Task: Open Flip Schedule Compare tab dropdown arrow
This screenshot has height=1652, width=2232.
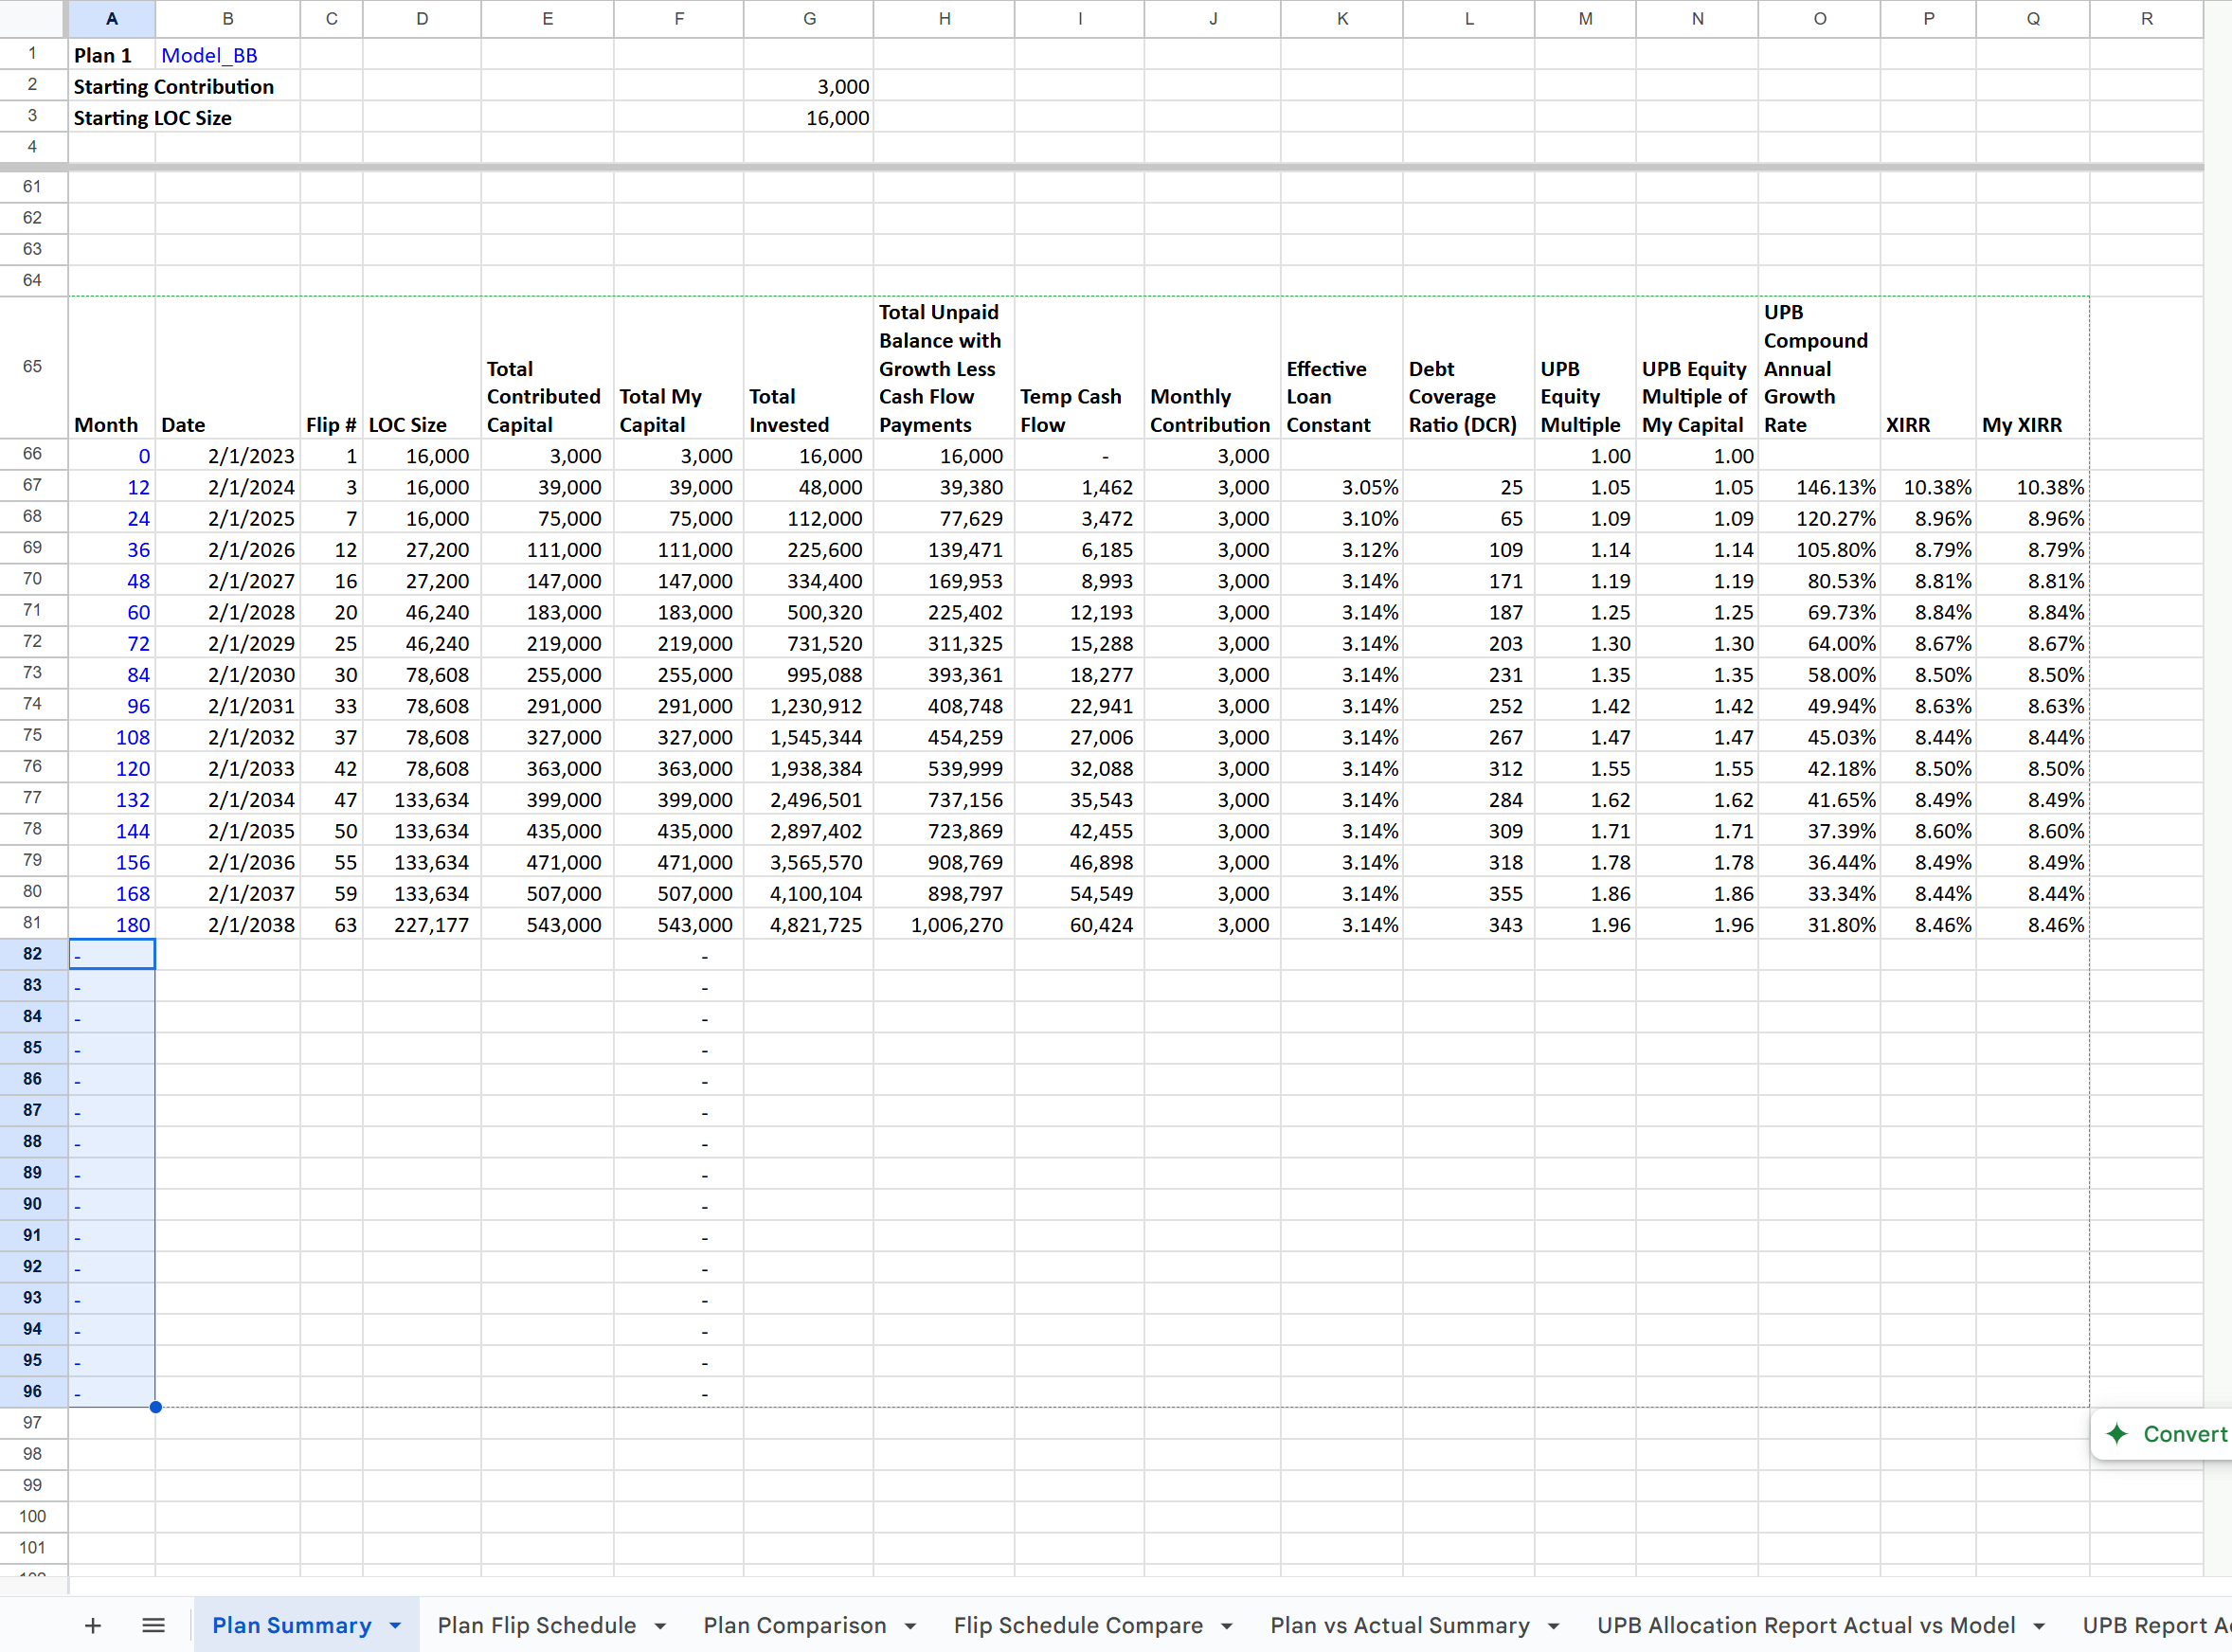Action: (1227, 1626)
